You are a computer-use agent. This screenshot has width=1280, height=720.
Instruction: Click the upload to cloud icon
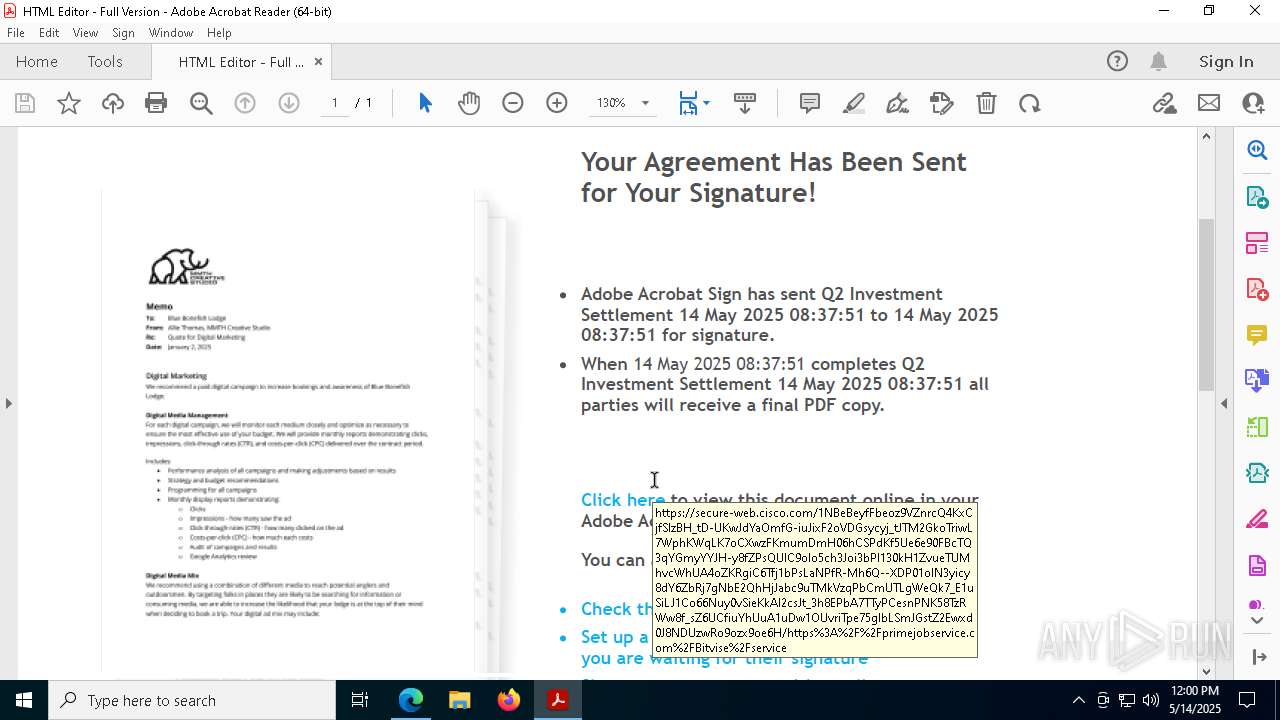pyautogui.click(x=113, y=103)
